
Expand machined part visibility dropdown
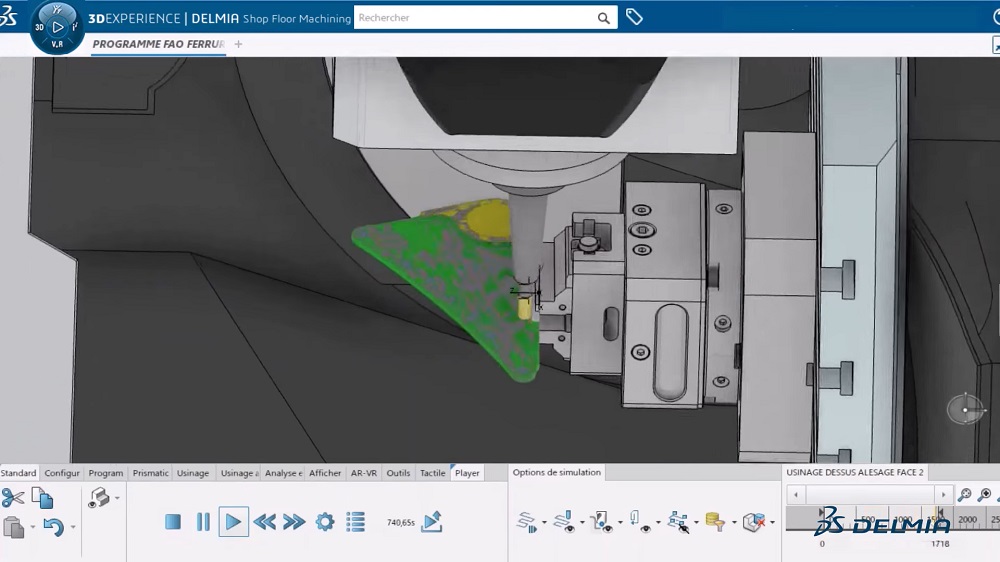click(x=620, y=522)
